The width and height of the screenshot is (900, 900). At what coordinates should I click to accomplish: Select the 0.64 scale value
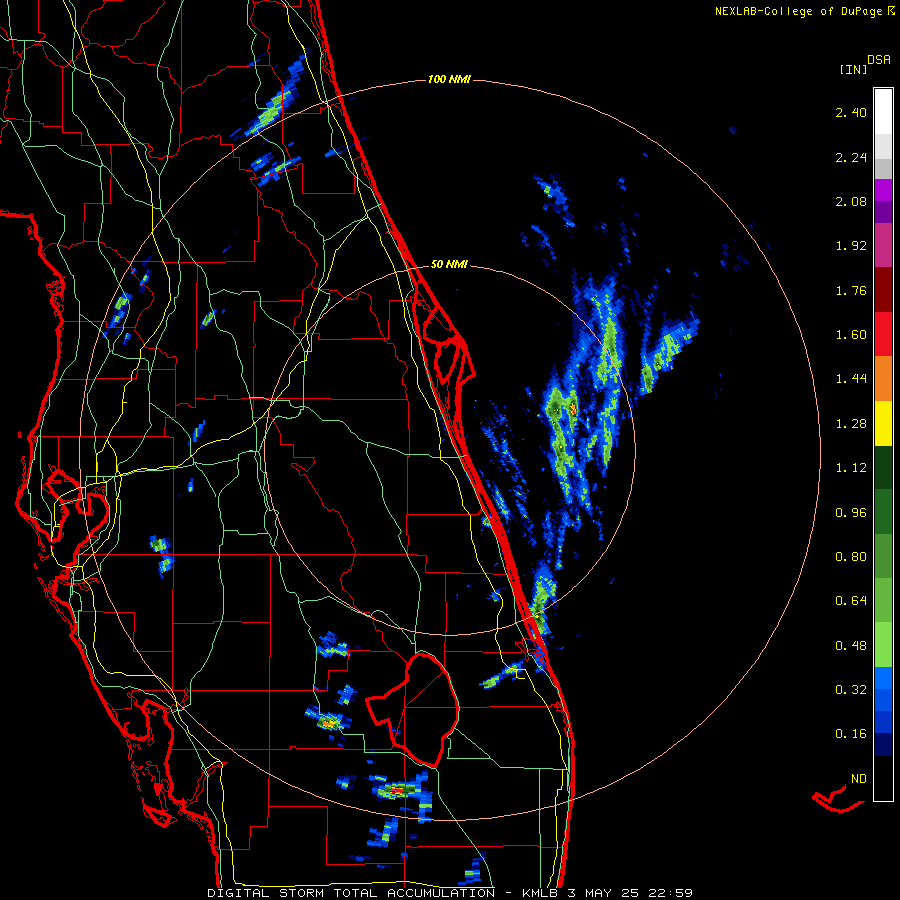[x=851, y=601]
